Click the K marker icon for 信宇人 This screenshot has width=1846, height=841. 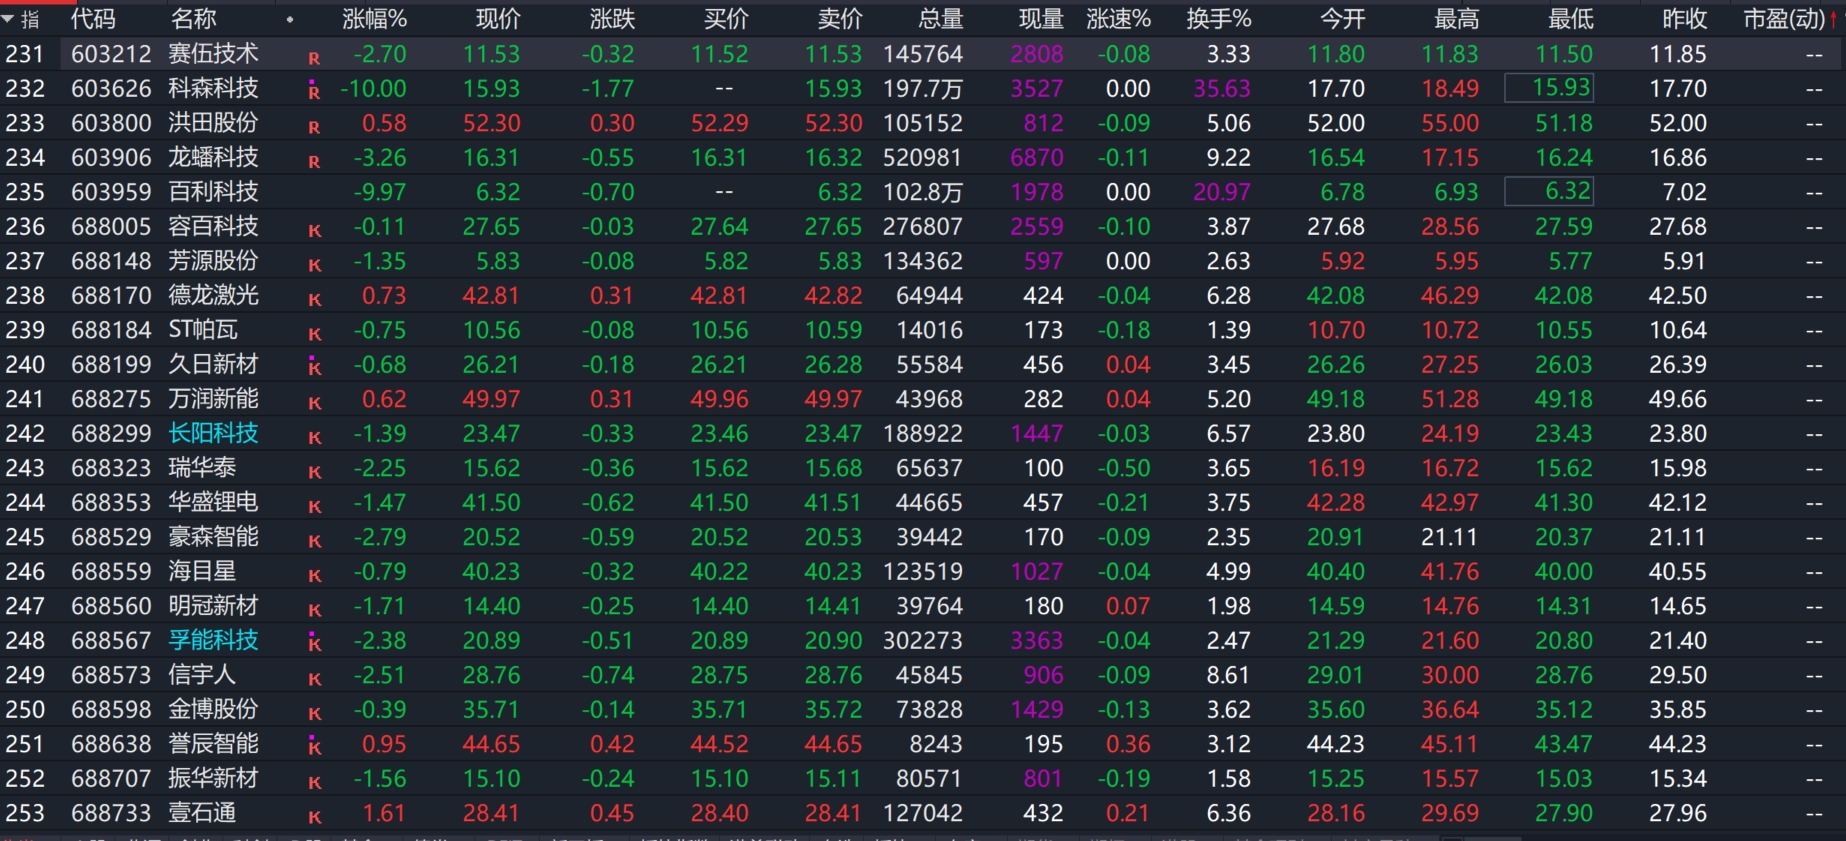(x=314, y=679)
